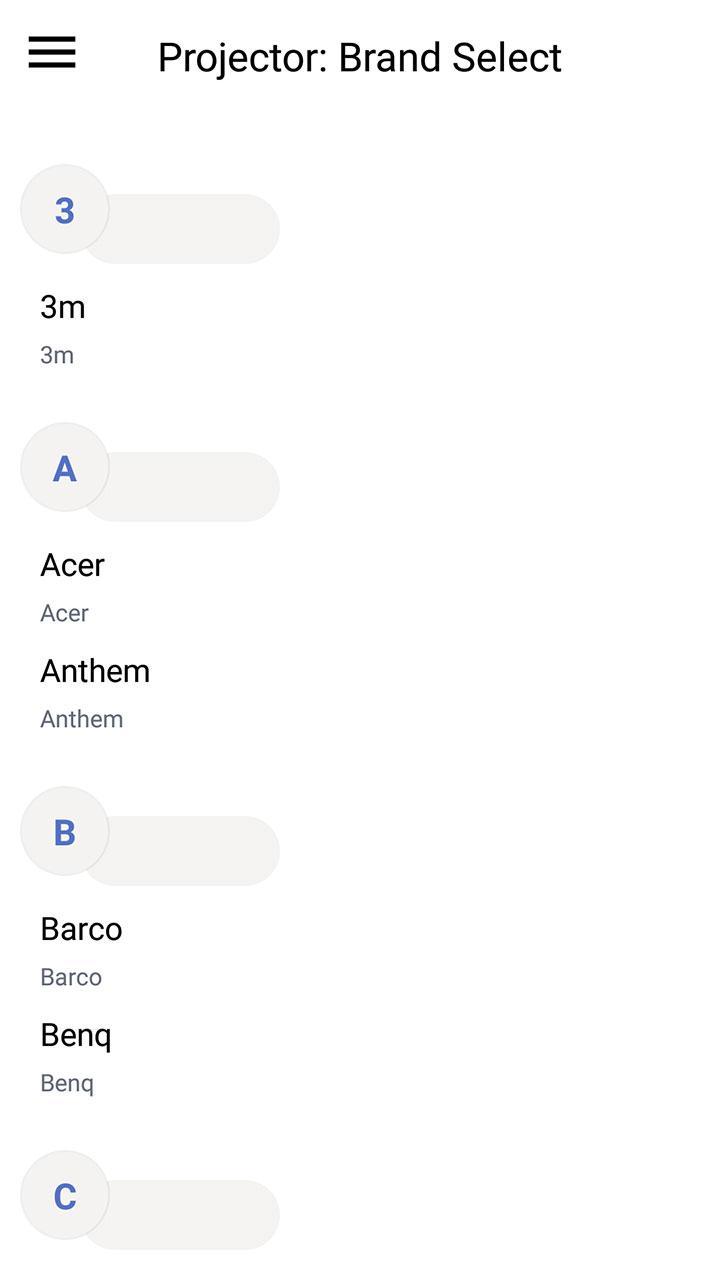This screenshot has height=1280, width=720.
Task: Pick the Barco brand title
Action: point(81,929)
